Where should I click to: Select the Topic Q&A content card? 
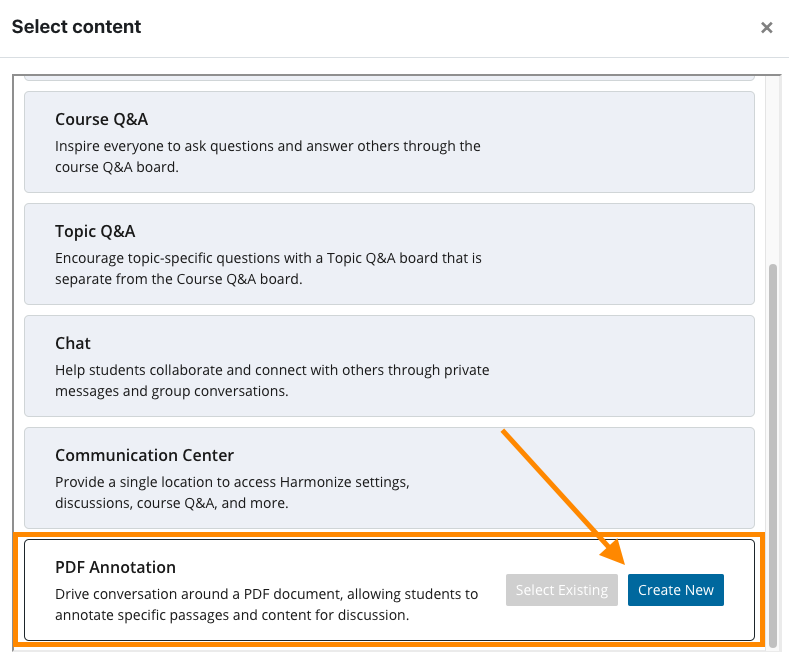point(389,254)
